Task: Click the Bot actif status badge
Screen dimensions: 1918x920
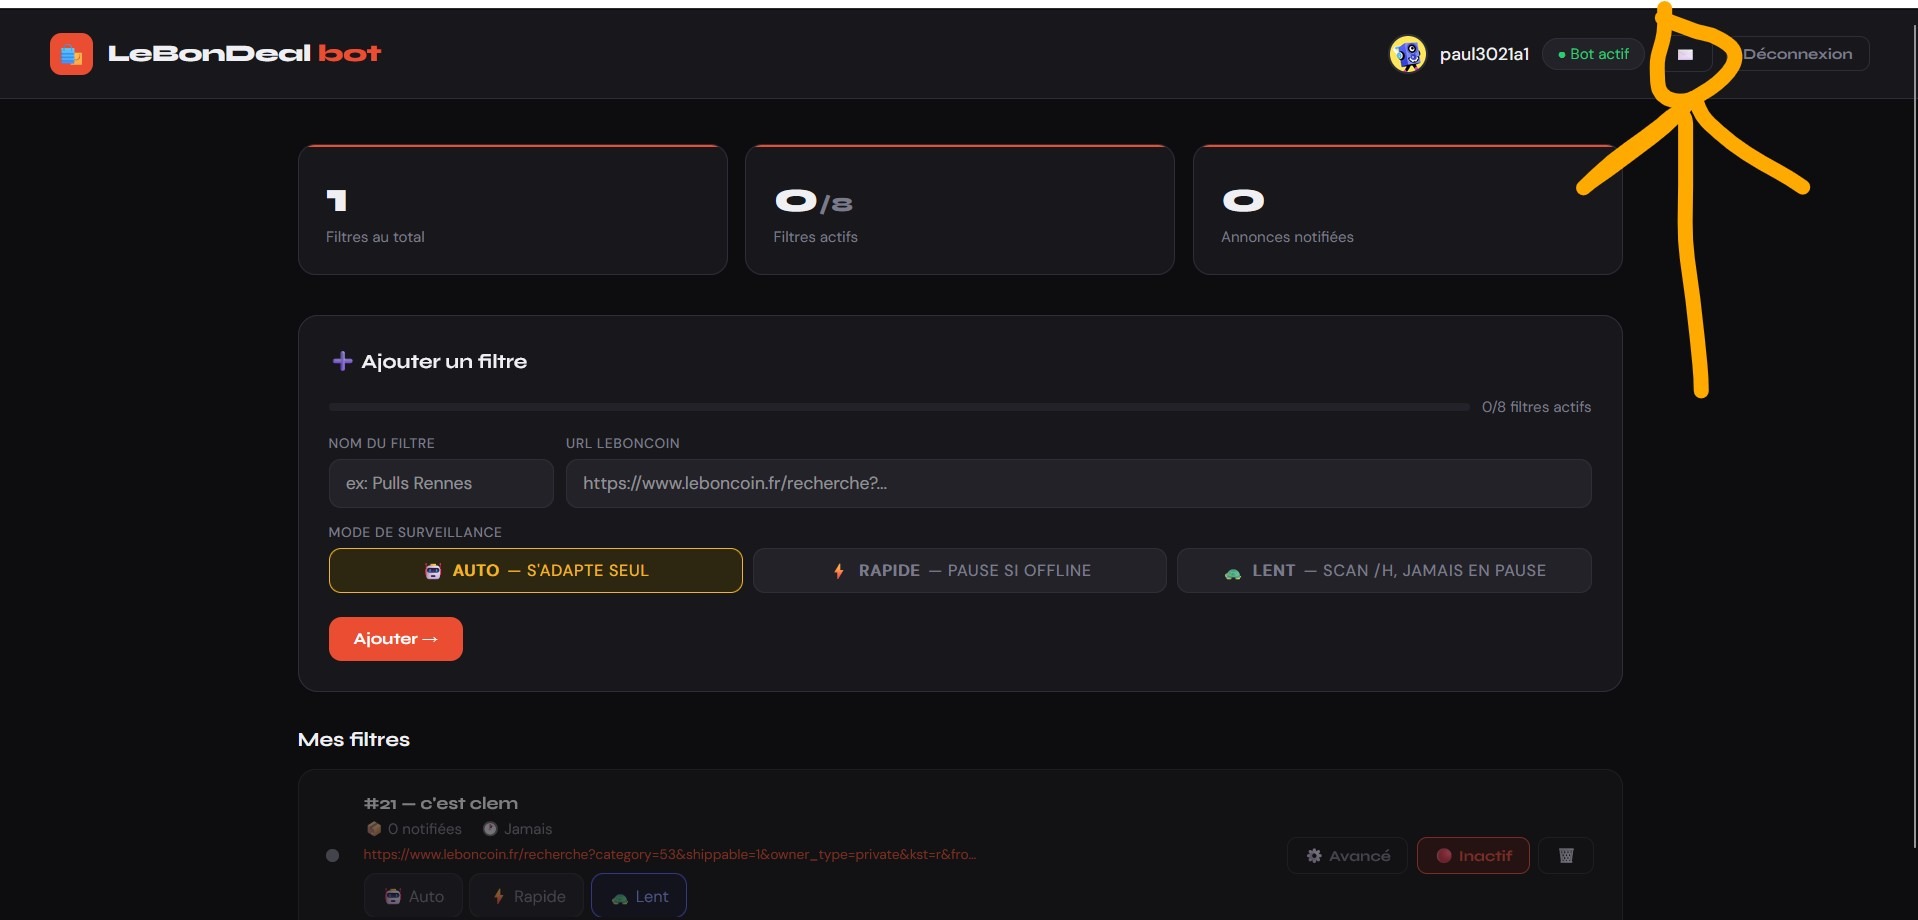Action: point(1594,54)
